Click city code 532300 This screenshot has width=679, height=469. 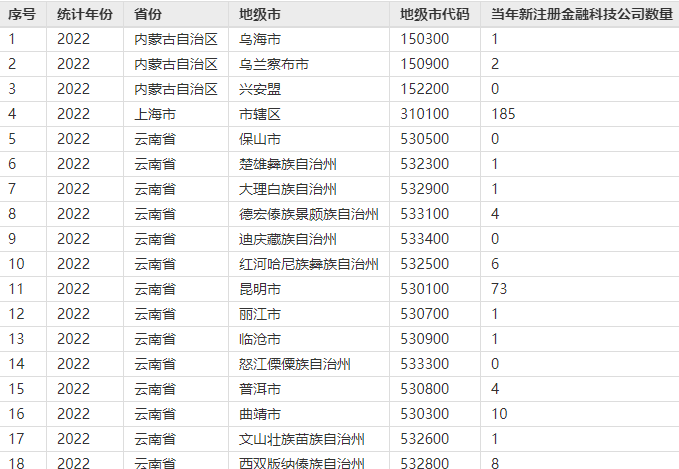coord(425,164)
